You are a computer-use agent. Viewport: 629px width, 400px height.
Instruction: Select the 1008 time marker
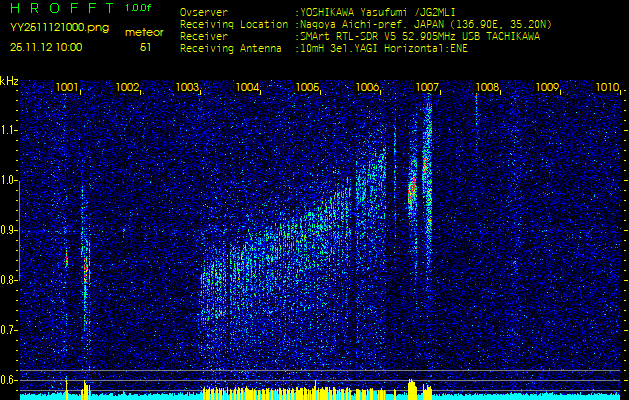click(487, 87)
